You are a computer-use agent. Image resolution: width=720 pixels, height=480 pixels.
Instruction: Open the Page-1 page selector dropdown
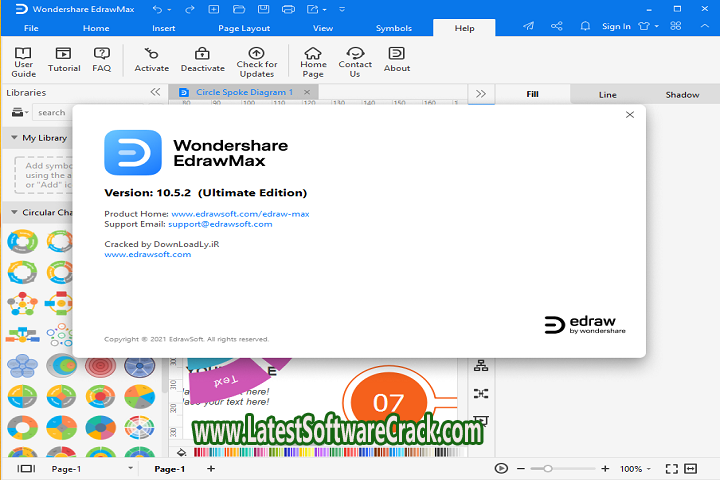[130, 468]
